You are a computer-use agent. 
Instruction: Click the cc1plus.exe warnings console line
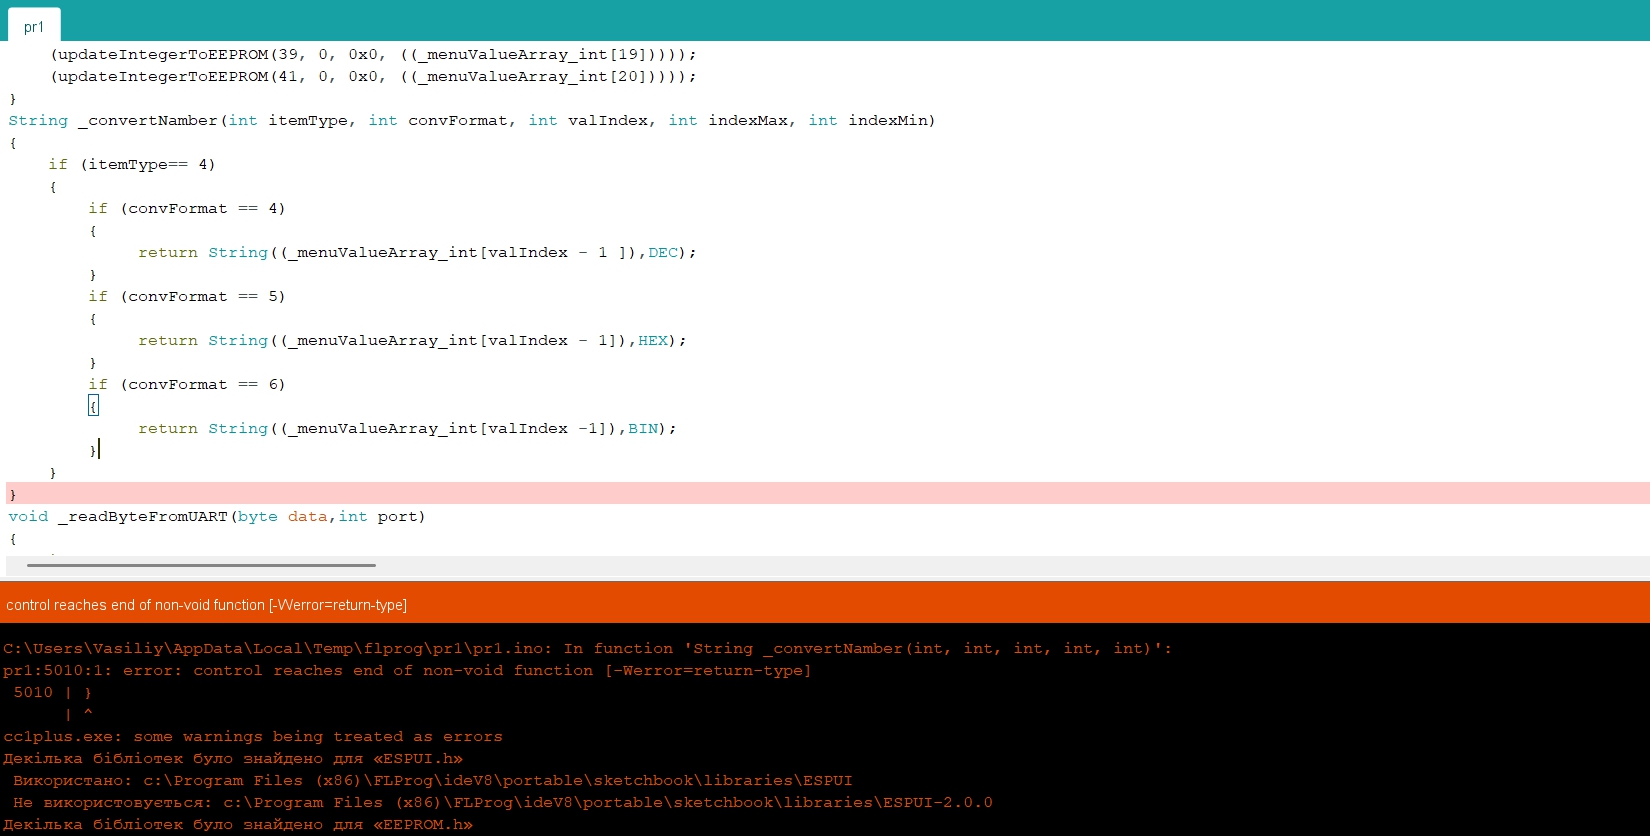pos(252,737)
